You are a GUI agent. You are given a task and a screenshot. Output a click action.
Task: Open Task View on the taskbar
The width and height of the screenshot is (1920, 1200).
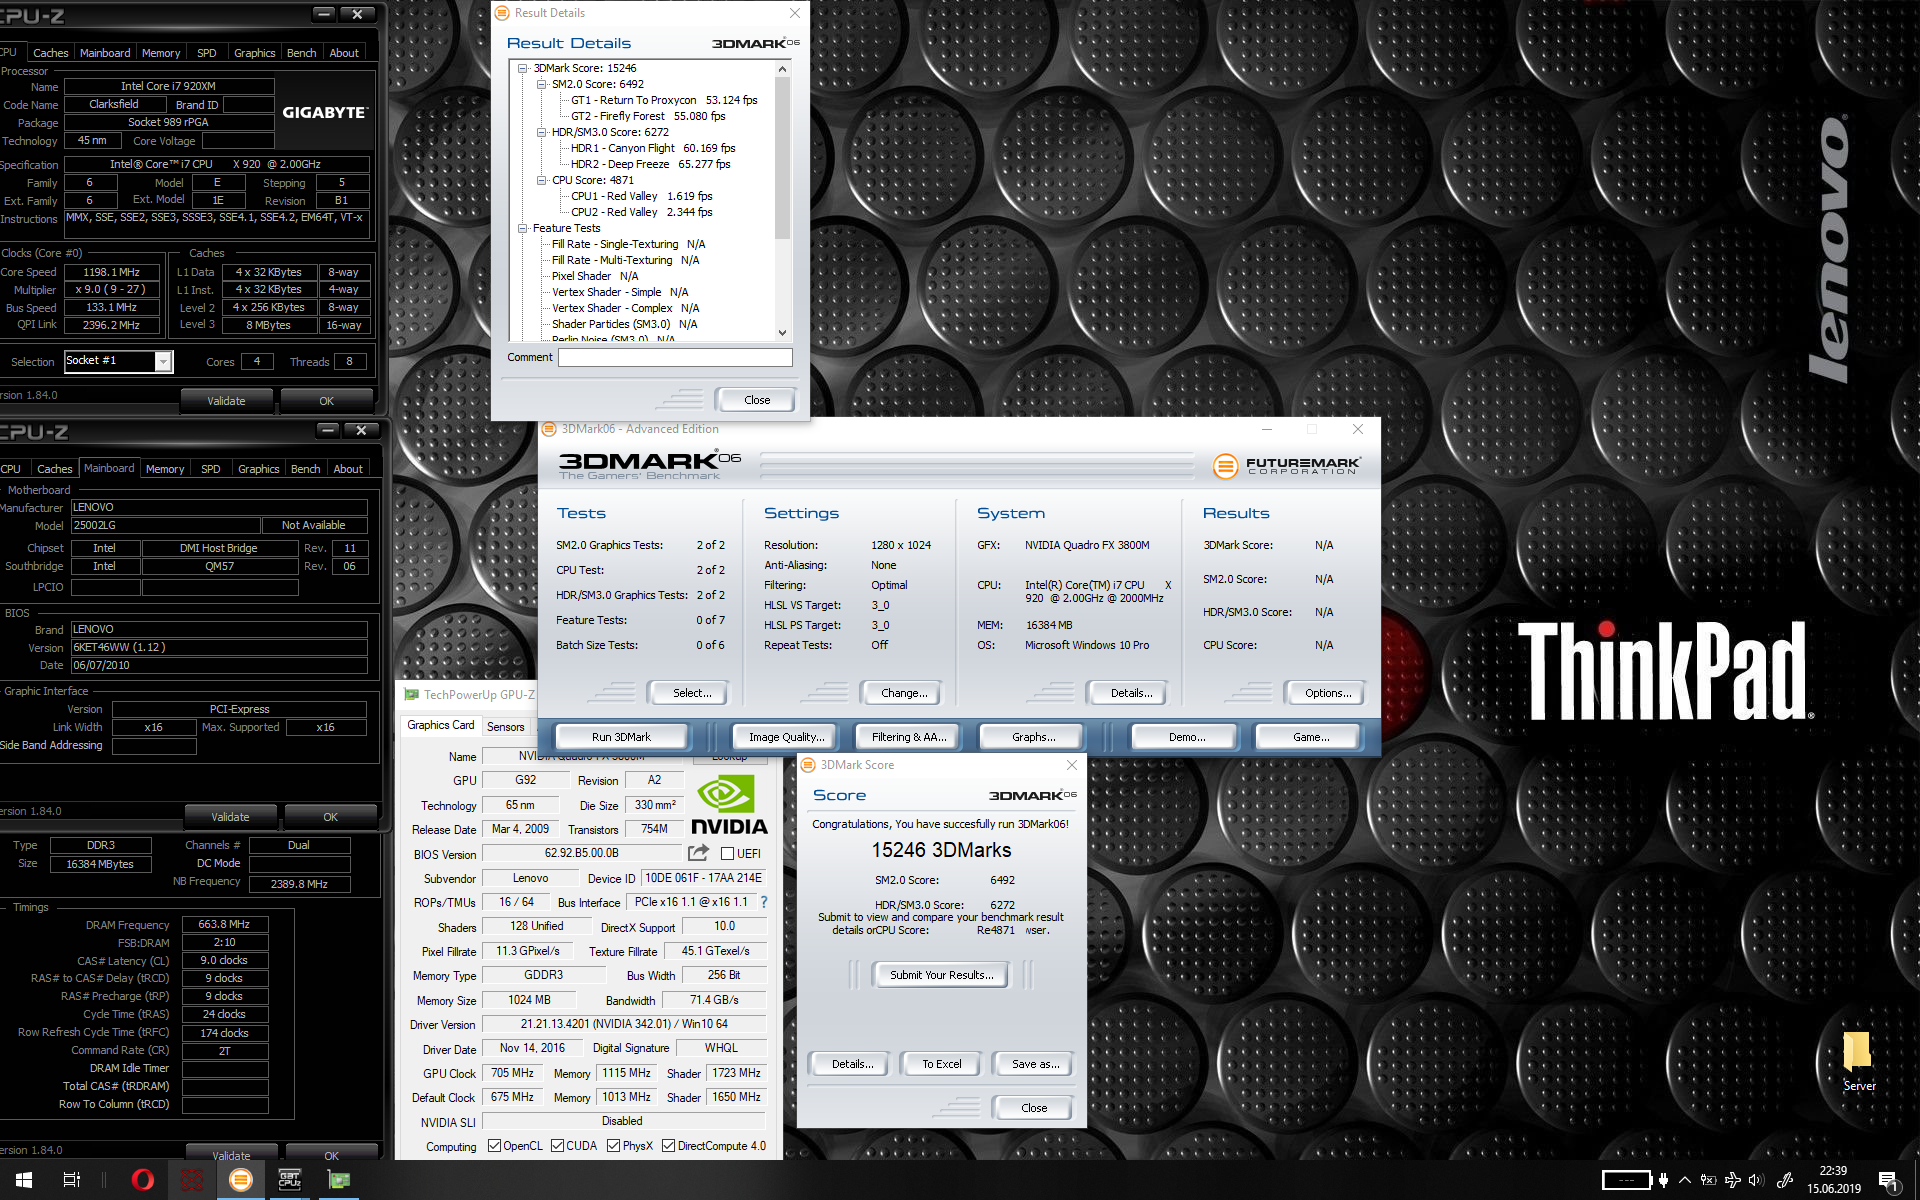pyautogui.click(x=72, y=1180)
